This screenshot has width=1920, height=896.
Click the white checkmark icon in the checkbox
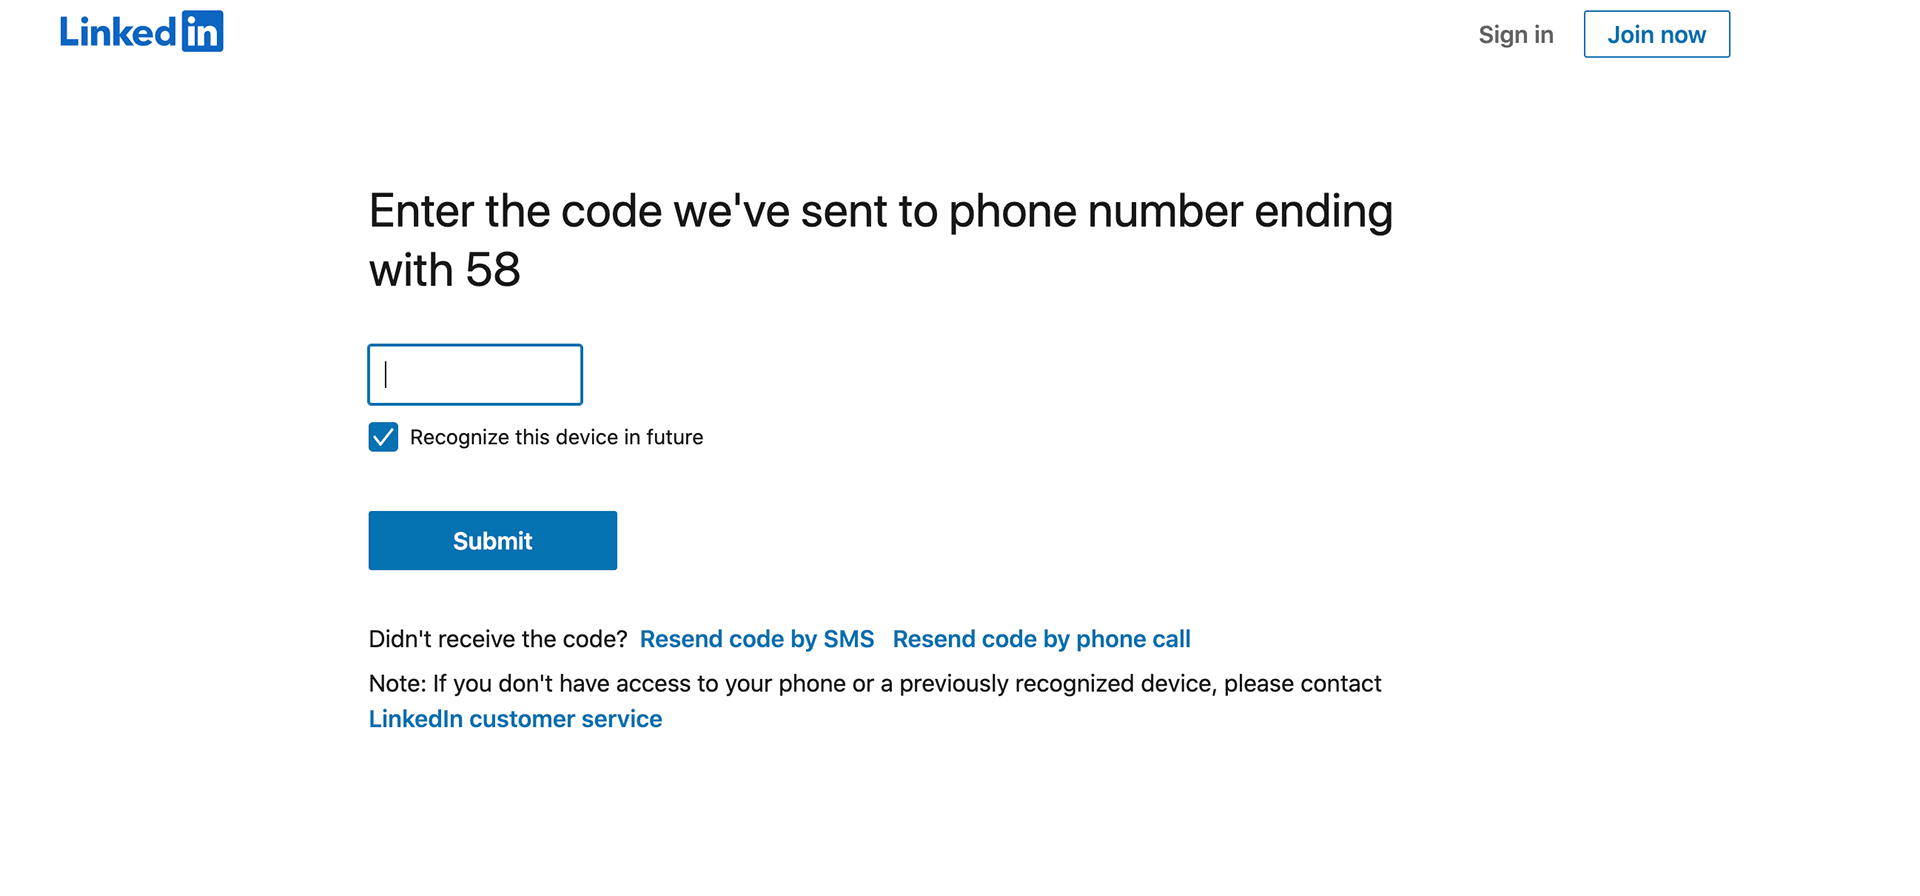(x=383, y=437)
